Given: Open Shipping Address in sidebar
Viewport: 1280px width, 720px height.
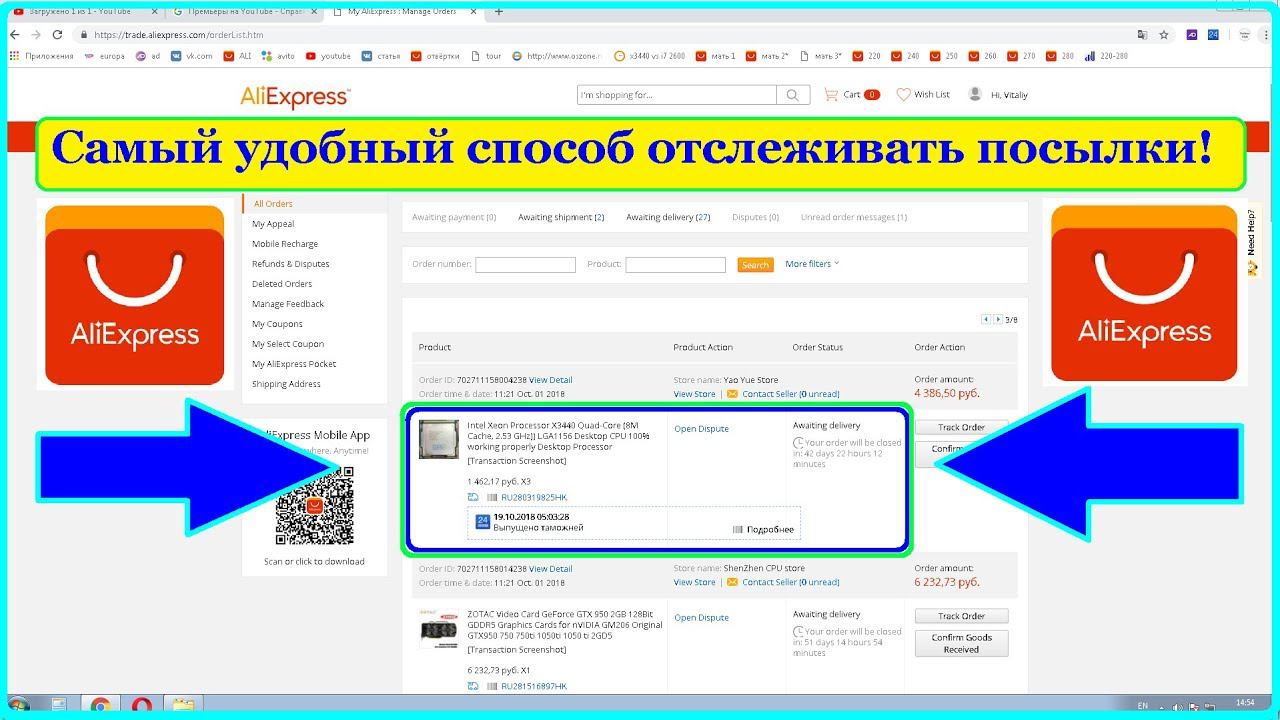Looking at the screenshot, I should [286, 384].
